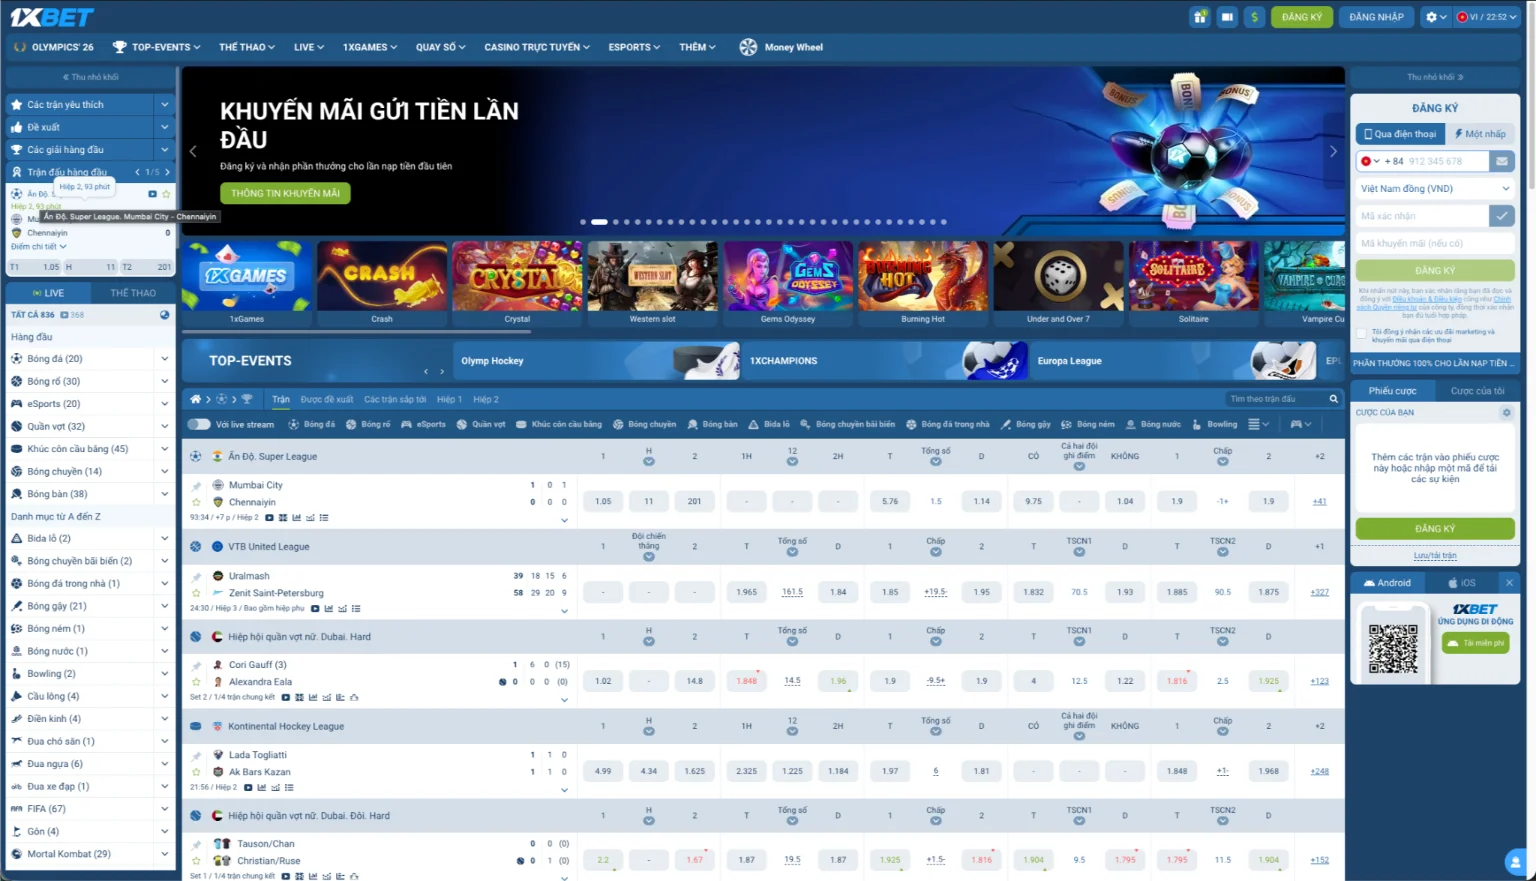Select the eSports filter icon
This screenshot has height=881, width=1536.
pos(406,424)
